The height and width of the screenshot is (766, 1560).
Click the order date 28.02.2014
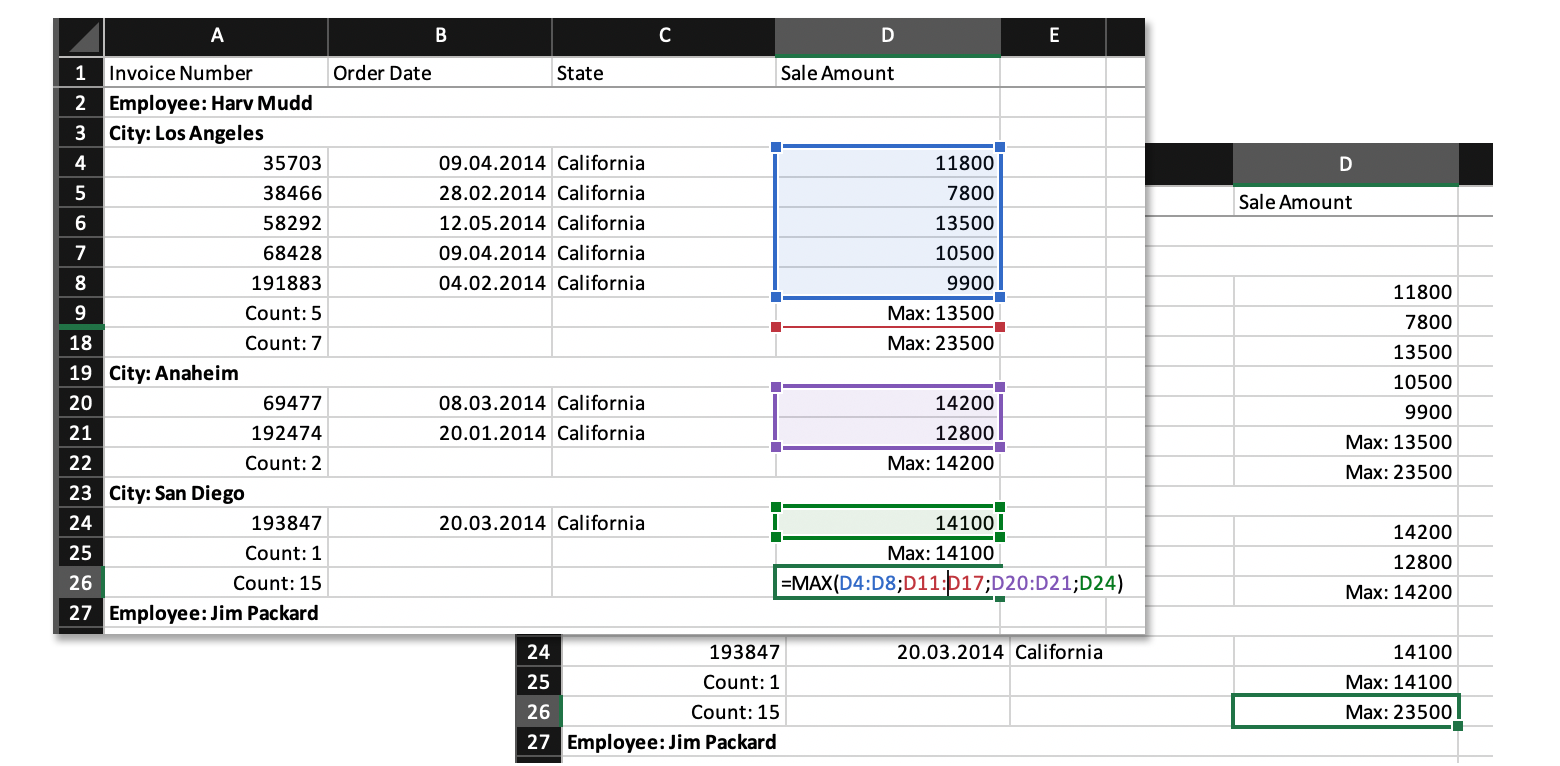click(440, 193)
